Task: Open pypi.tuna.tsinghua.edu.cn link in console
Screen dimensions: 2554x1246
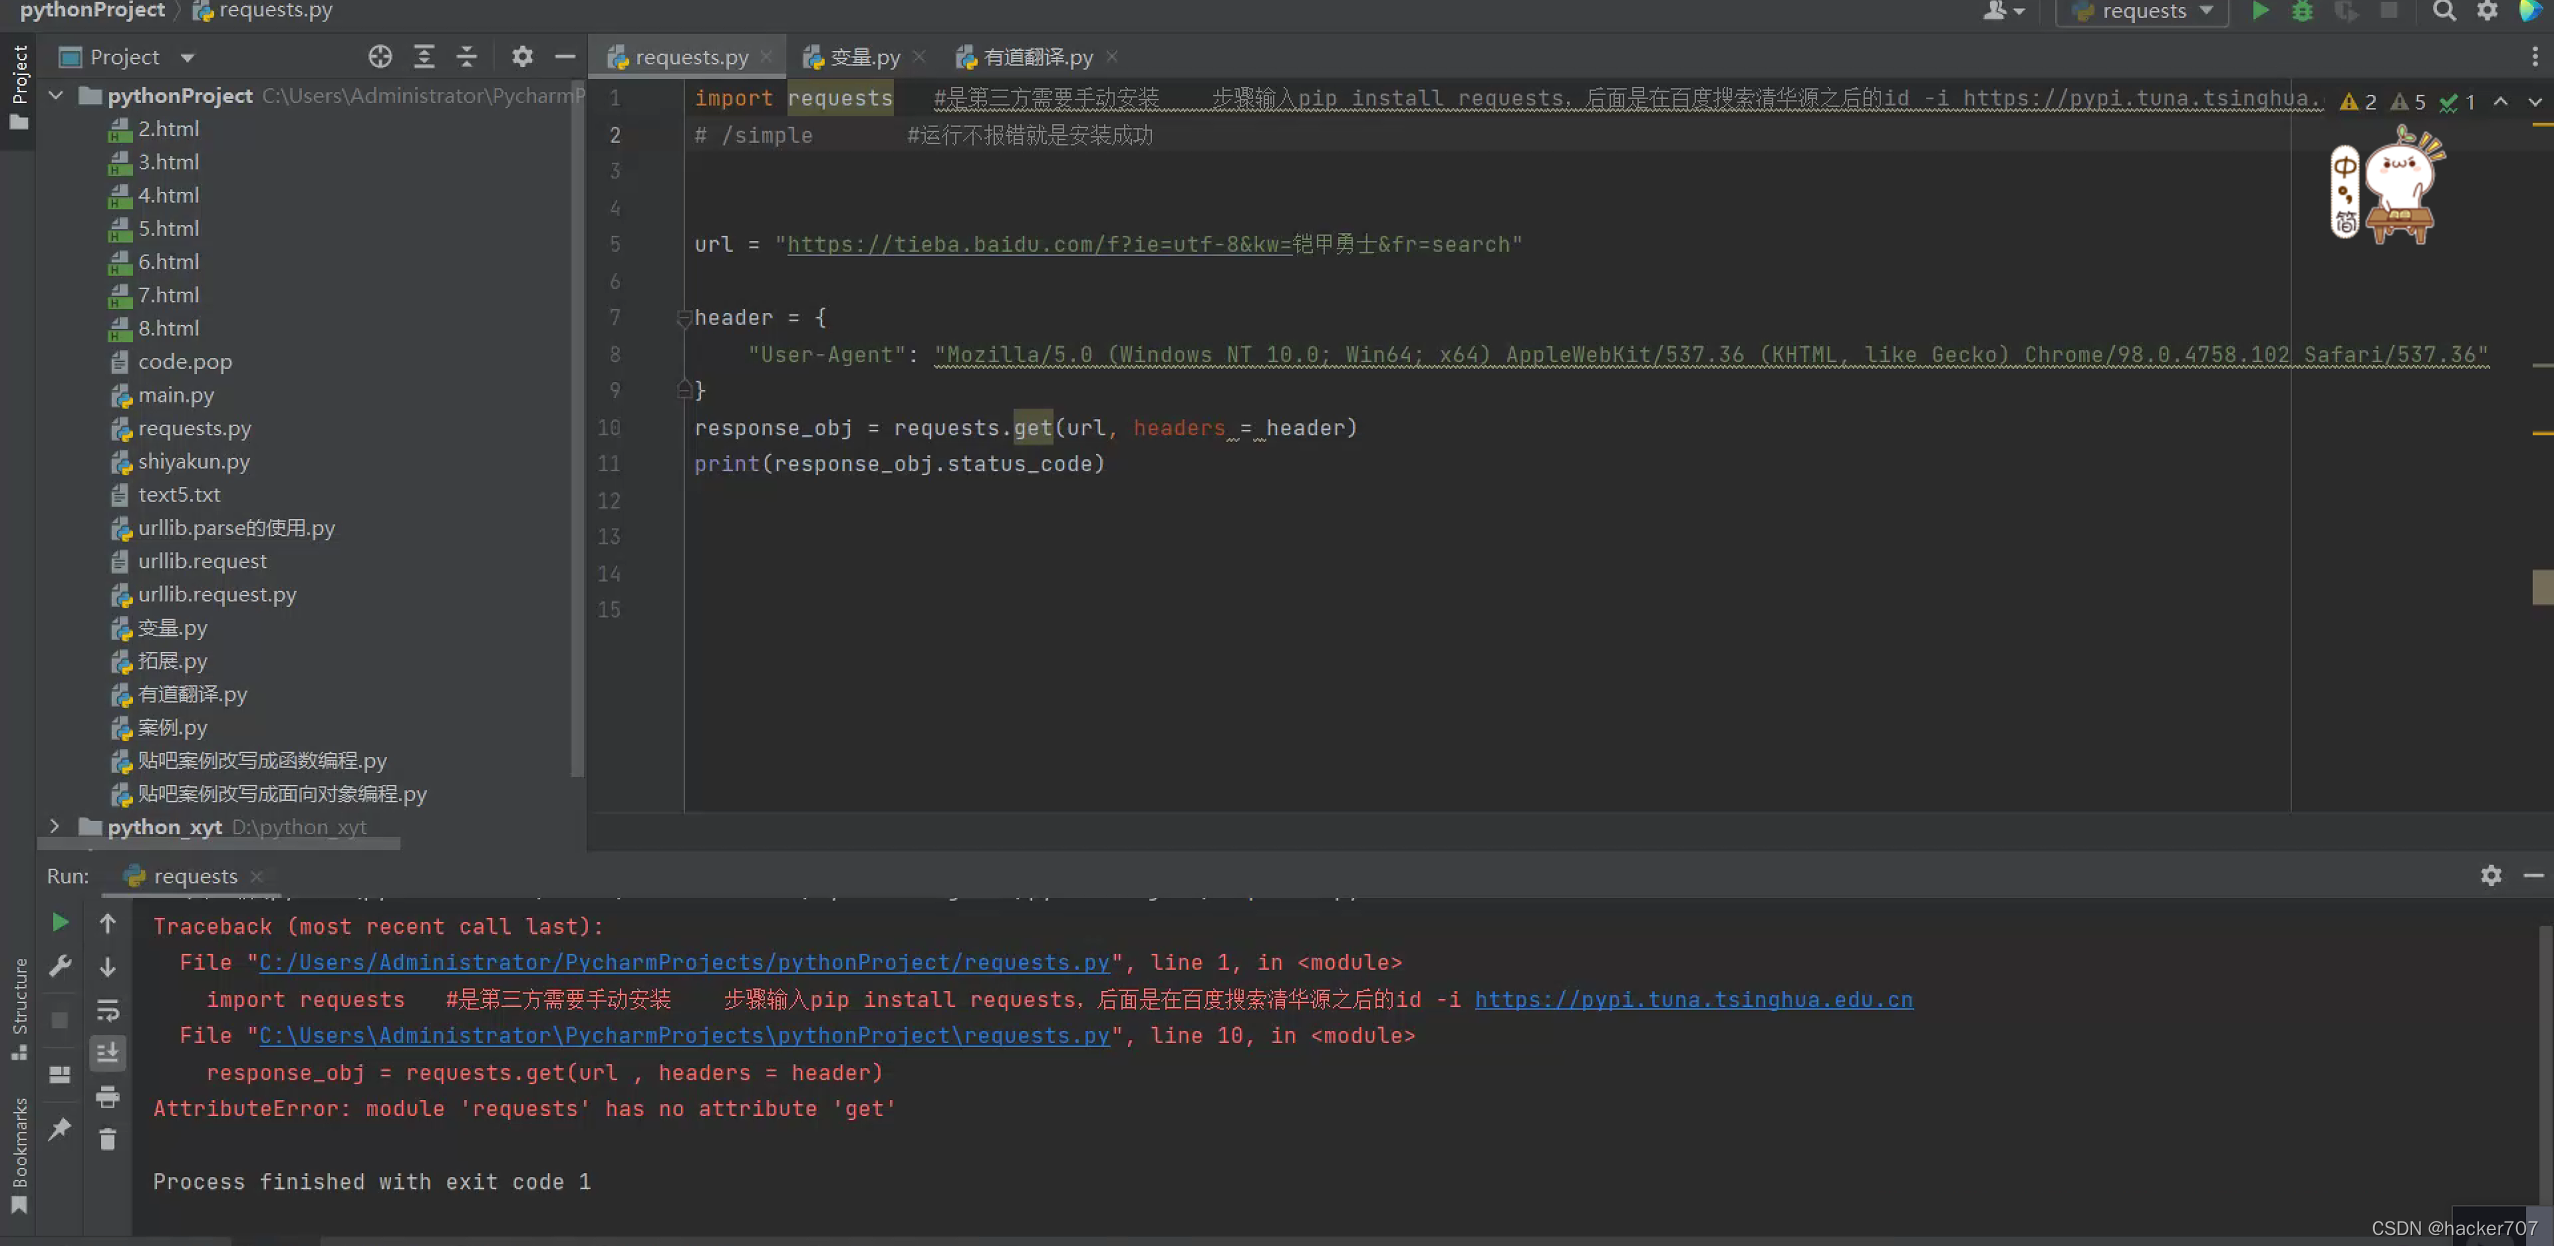Action: click(x=1693, y=999)
